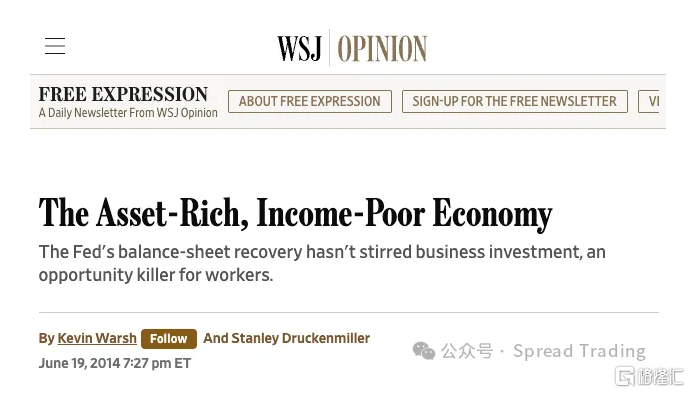Open the hamburger navigation menu

click(x=55, y=46)
